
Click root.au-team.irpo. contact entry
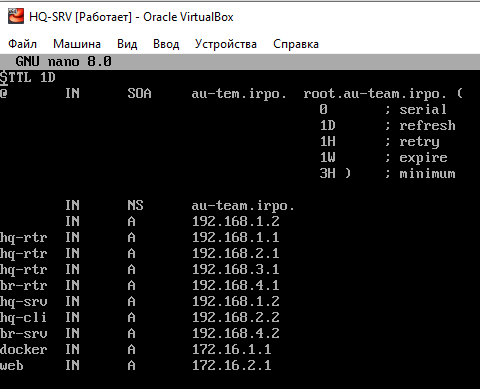375,94
